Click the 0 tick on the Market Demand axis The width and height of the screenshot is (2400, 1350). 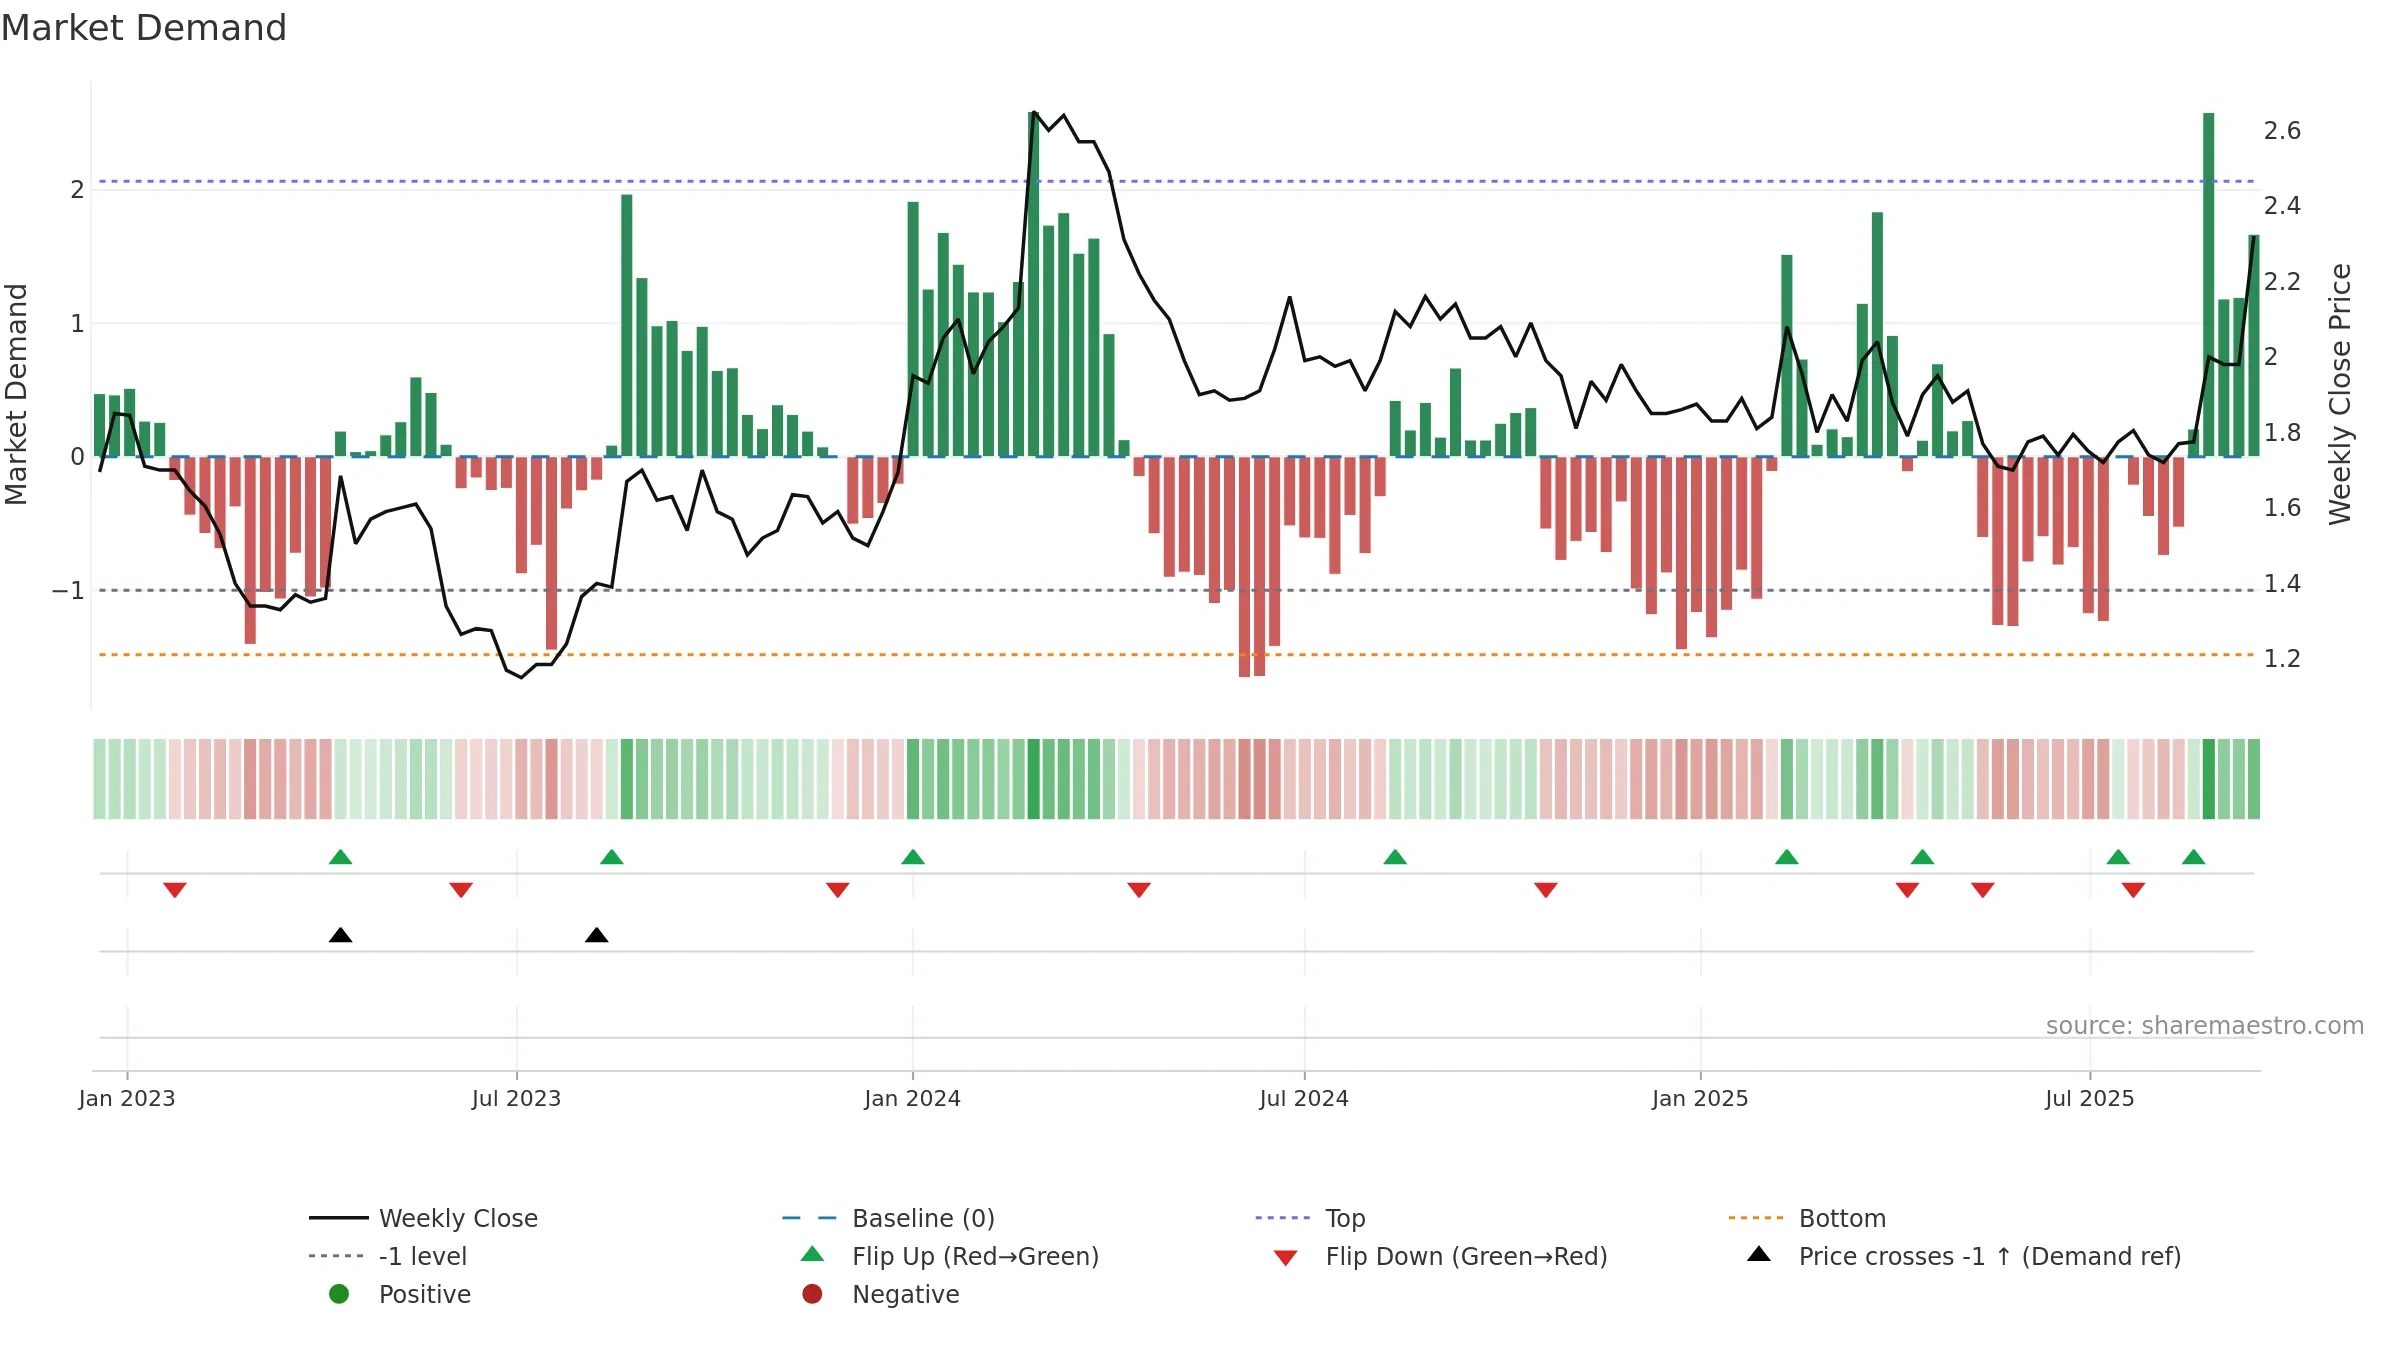pyautogui.click(x=77, y=456)
